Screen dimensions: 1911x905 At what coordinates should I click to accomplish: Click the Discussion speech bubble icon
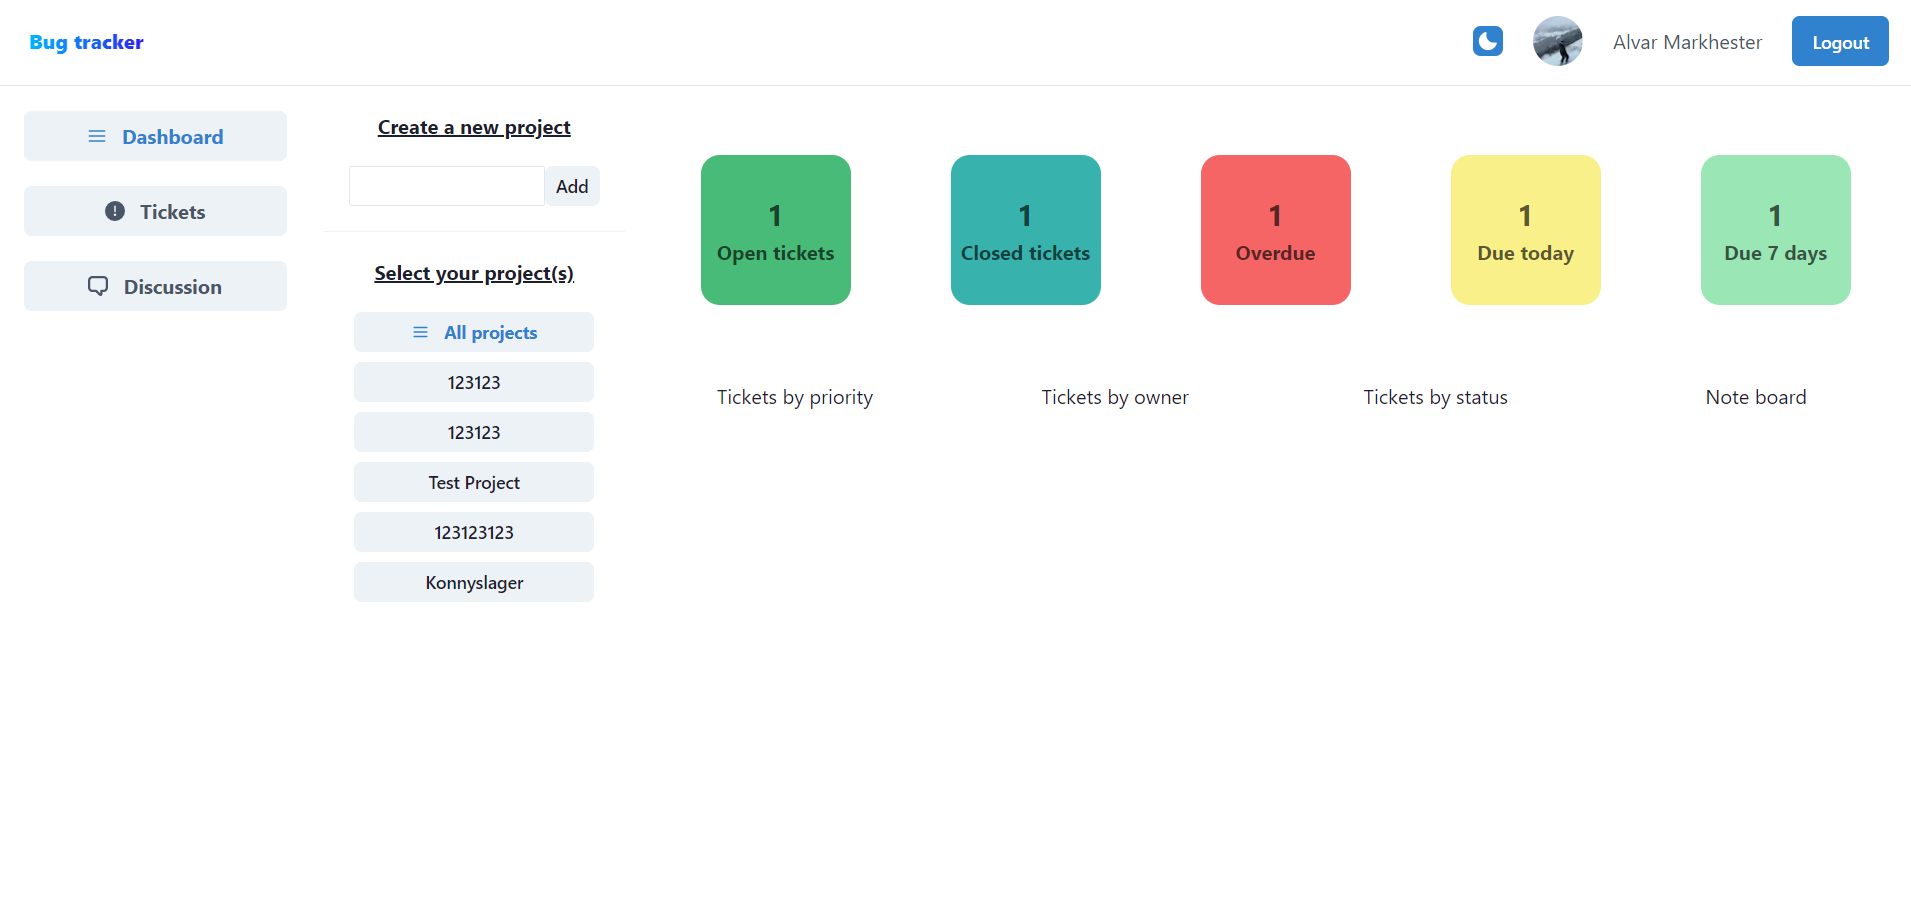tap(98, 286)
